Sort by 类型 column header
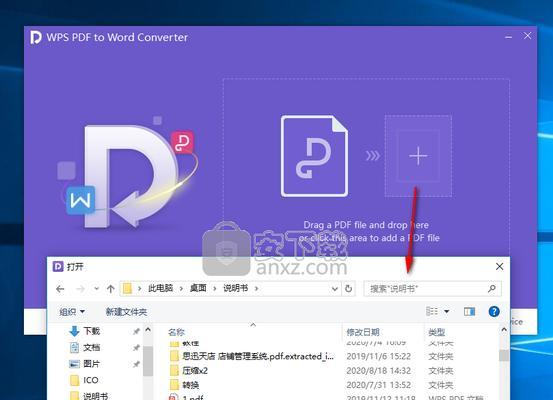 point(437,332)
